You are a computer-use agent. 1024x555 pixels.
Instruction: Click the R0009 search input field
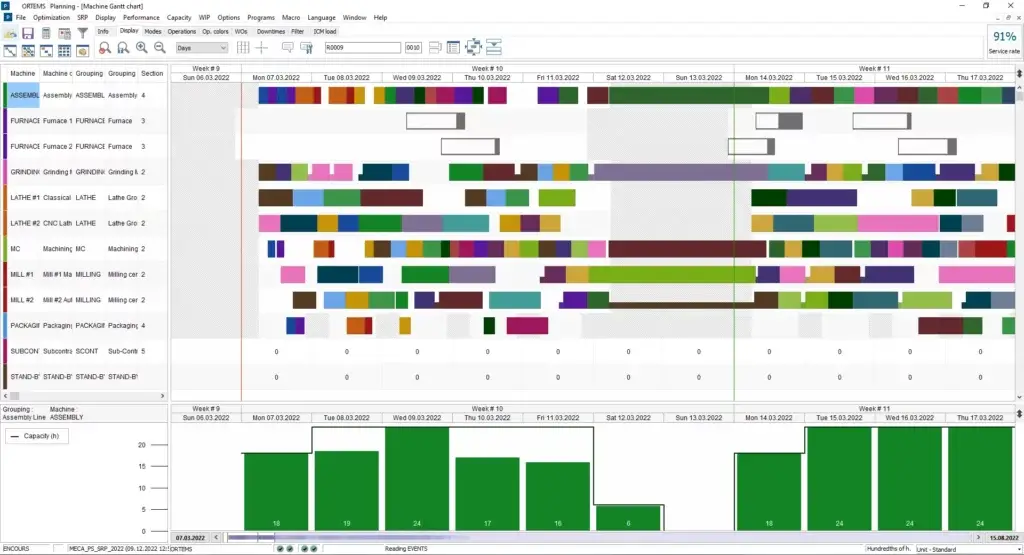click(360, 47)
